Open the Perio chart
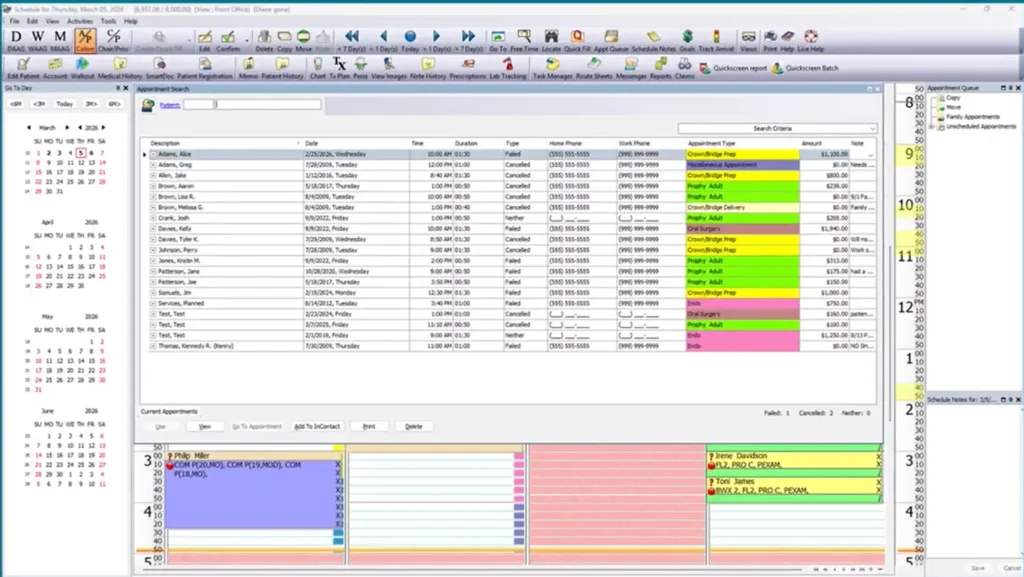1024x577 pixels. click(x=360, y=68)
